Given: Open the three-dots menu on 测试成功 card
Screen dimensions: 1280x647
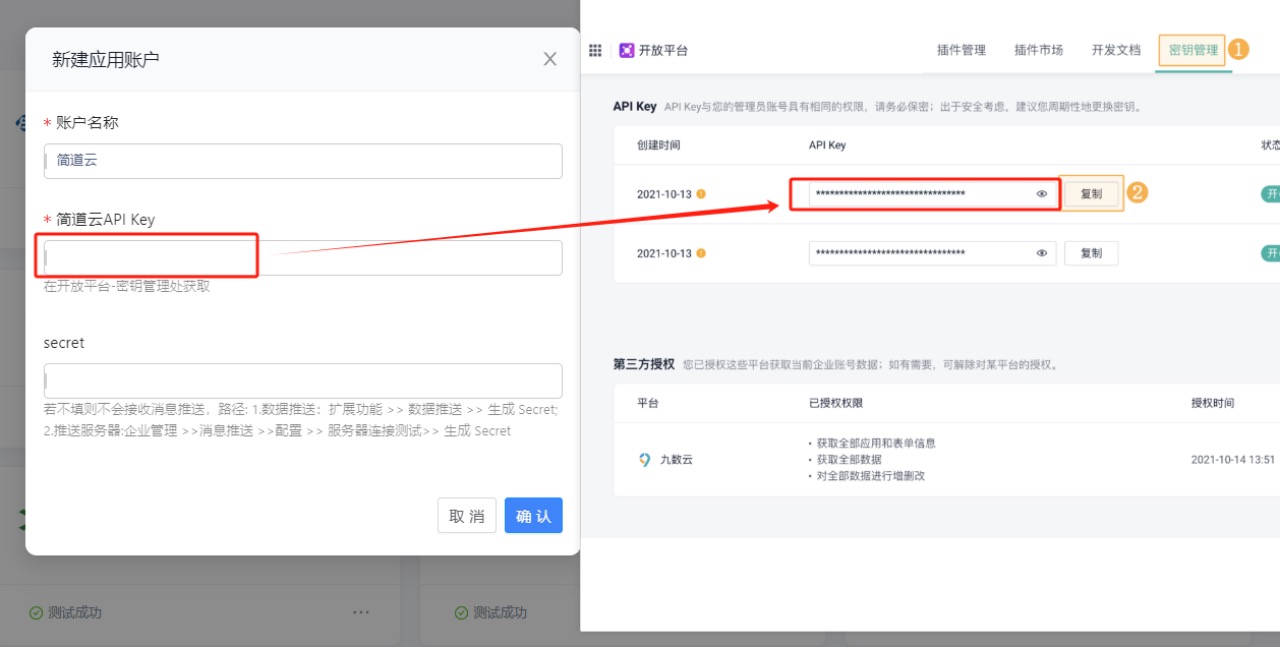Looking at the screenshot, I should (x=362, y=612).
